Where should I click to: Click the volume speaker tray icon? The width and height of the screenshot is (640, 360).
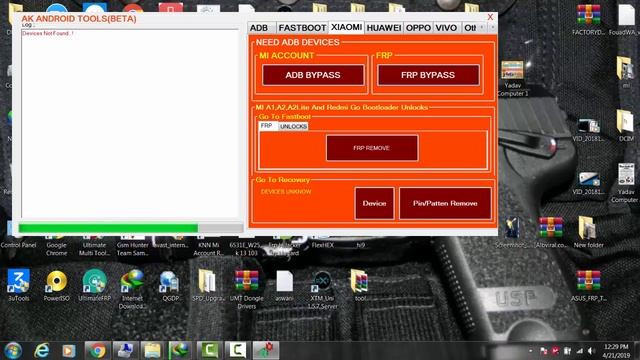pos(591,351)
